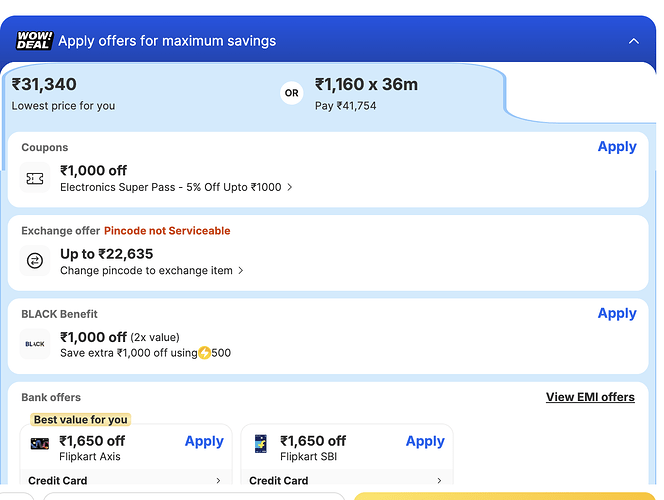Image resolution: width=664 pixels, height=500 pixels.
Task: Click the Flipkart SBI card icon
Action: pyautogui.click(x=261, y=443)
